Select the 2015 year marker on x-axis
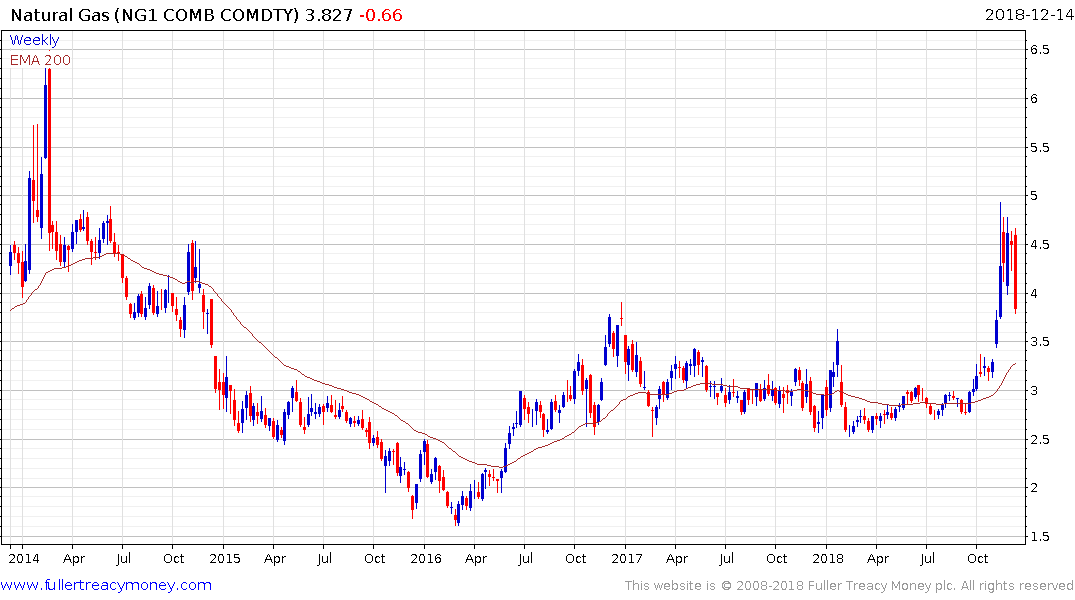This screenshot has height=600, width=1075. click(x=225, y=558)
